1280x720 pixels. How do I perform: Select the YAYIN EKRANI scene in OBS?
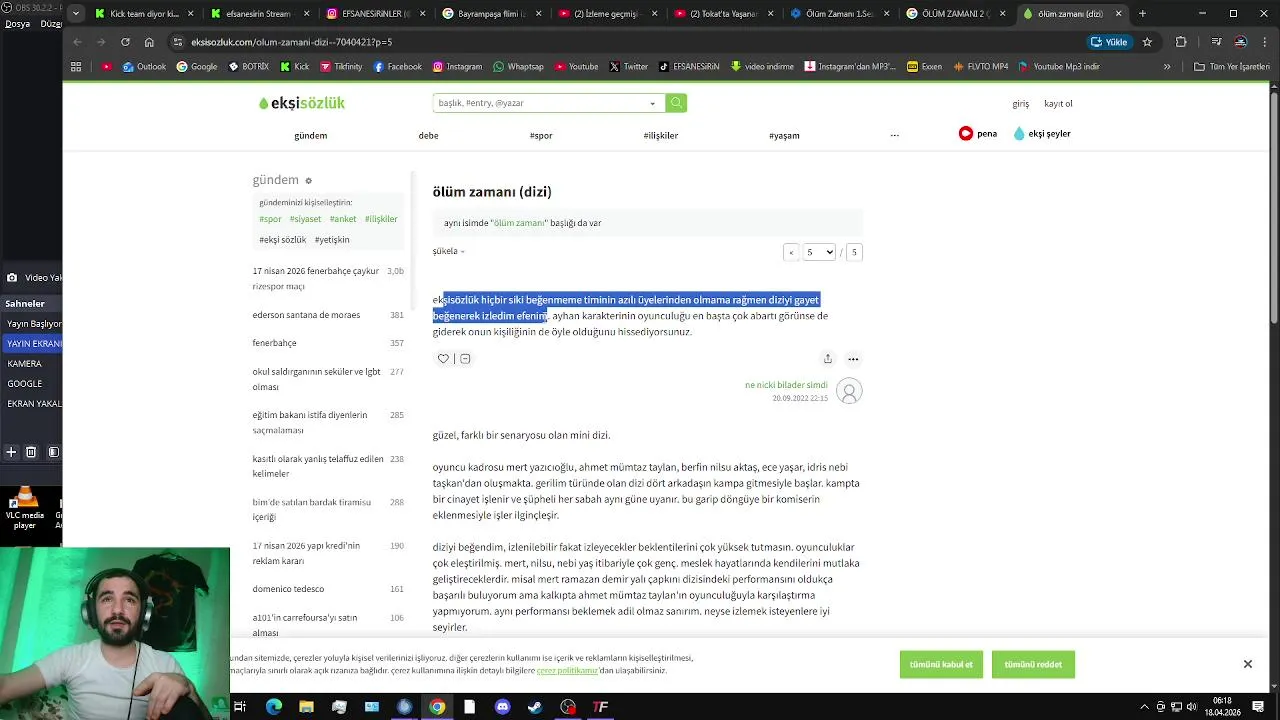click(32, 344)
